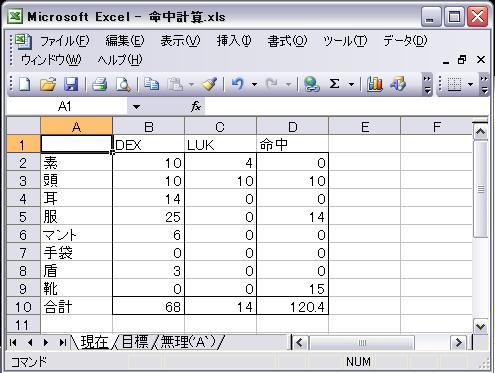Click the Name Box showing A1
495x373 pixels.
point(67,107)
